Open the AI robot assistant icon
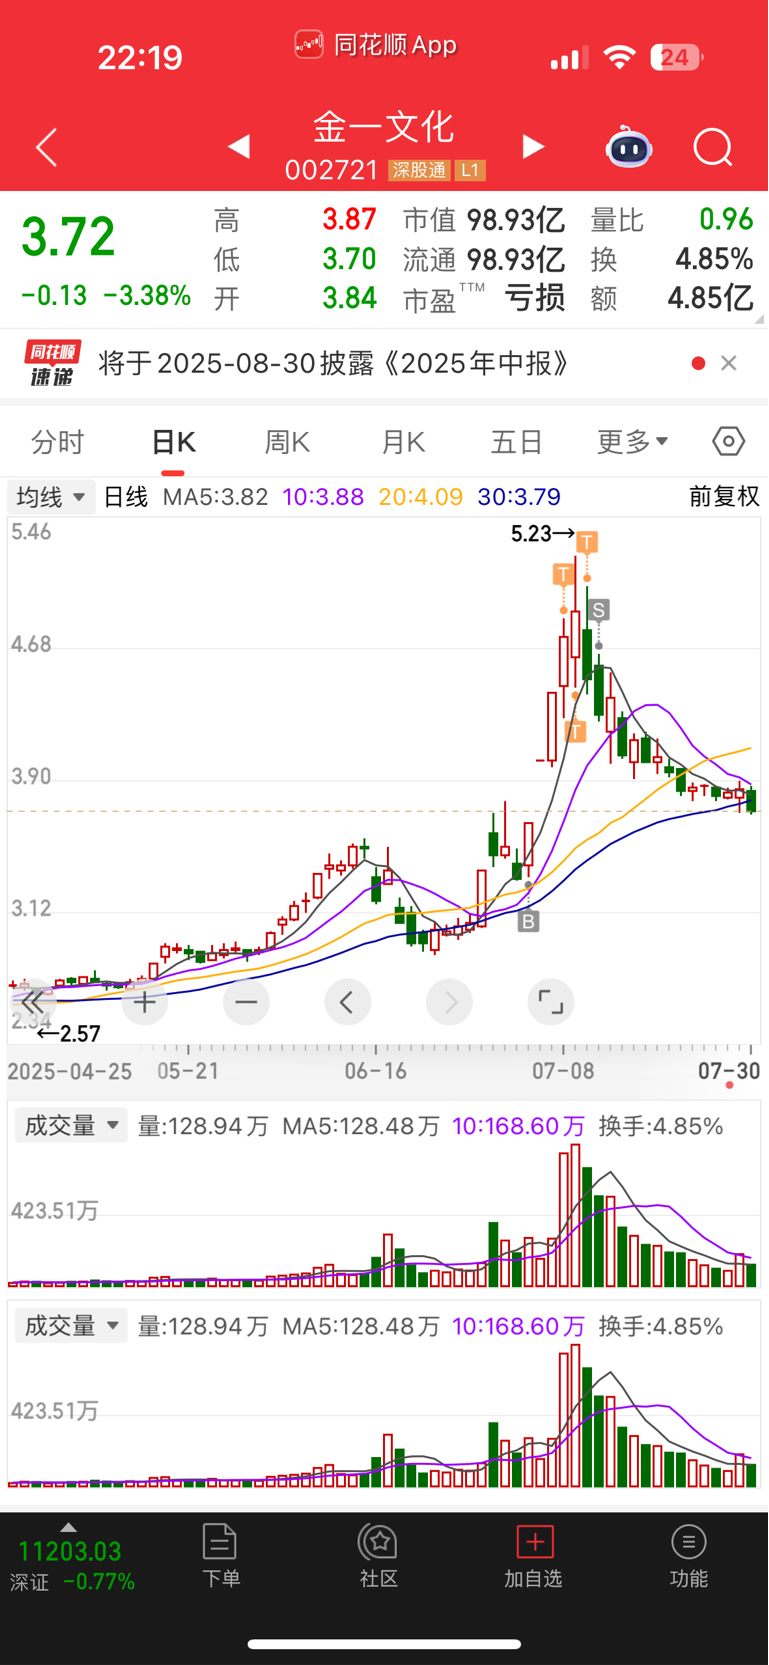This screenshot has height=1665, width=769. pyautogui.click(x=629, y=147)
